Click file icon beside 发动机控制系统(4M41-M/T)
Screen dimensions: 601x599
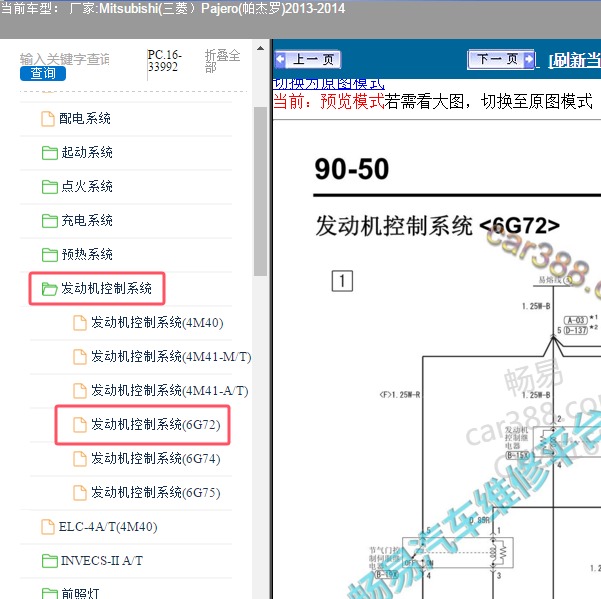click(x=80, y=357)
